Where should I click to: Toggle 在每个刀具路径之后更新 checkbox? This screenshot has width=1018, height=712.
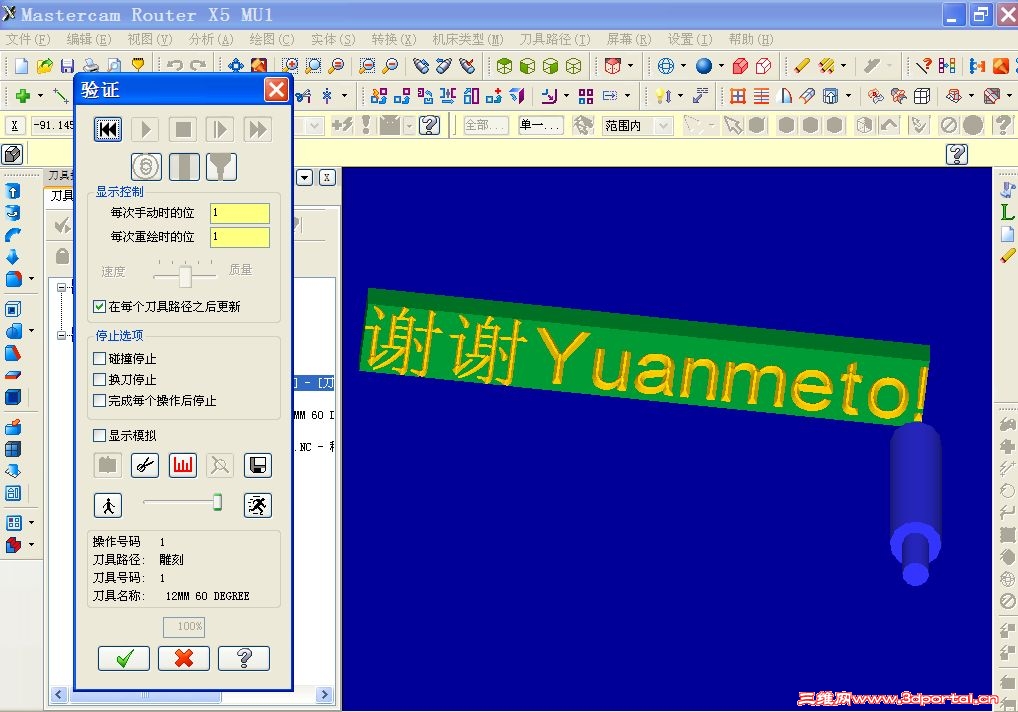coord(99,306)
